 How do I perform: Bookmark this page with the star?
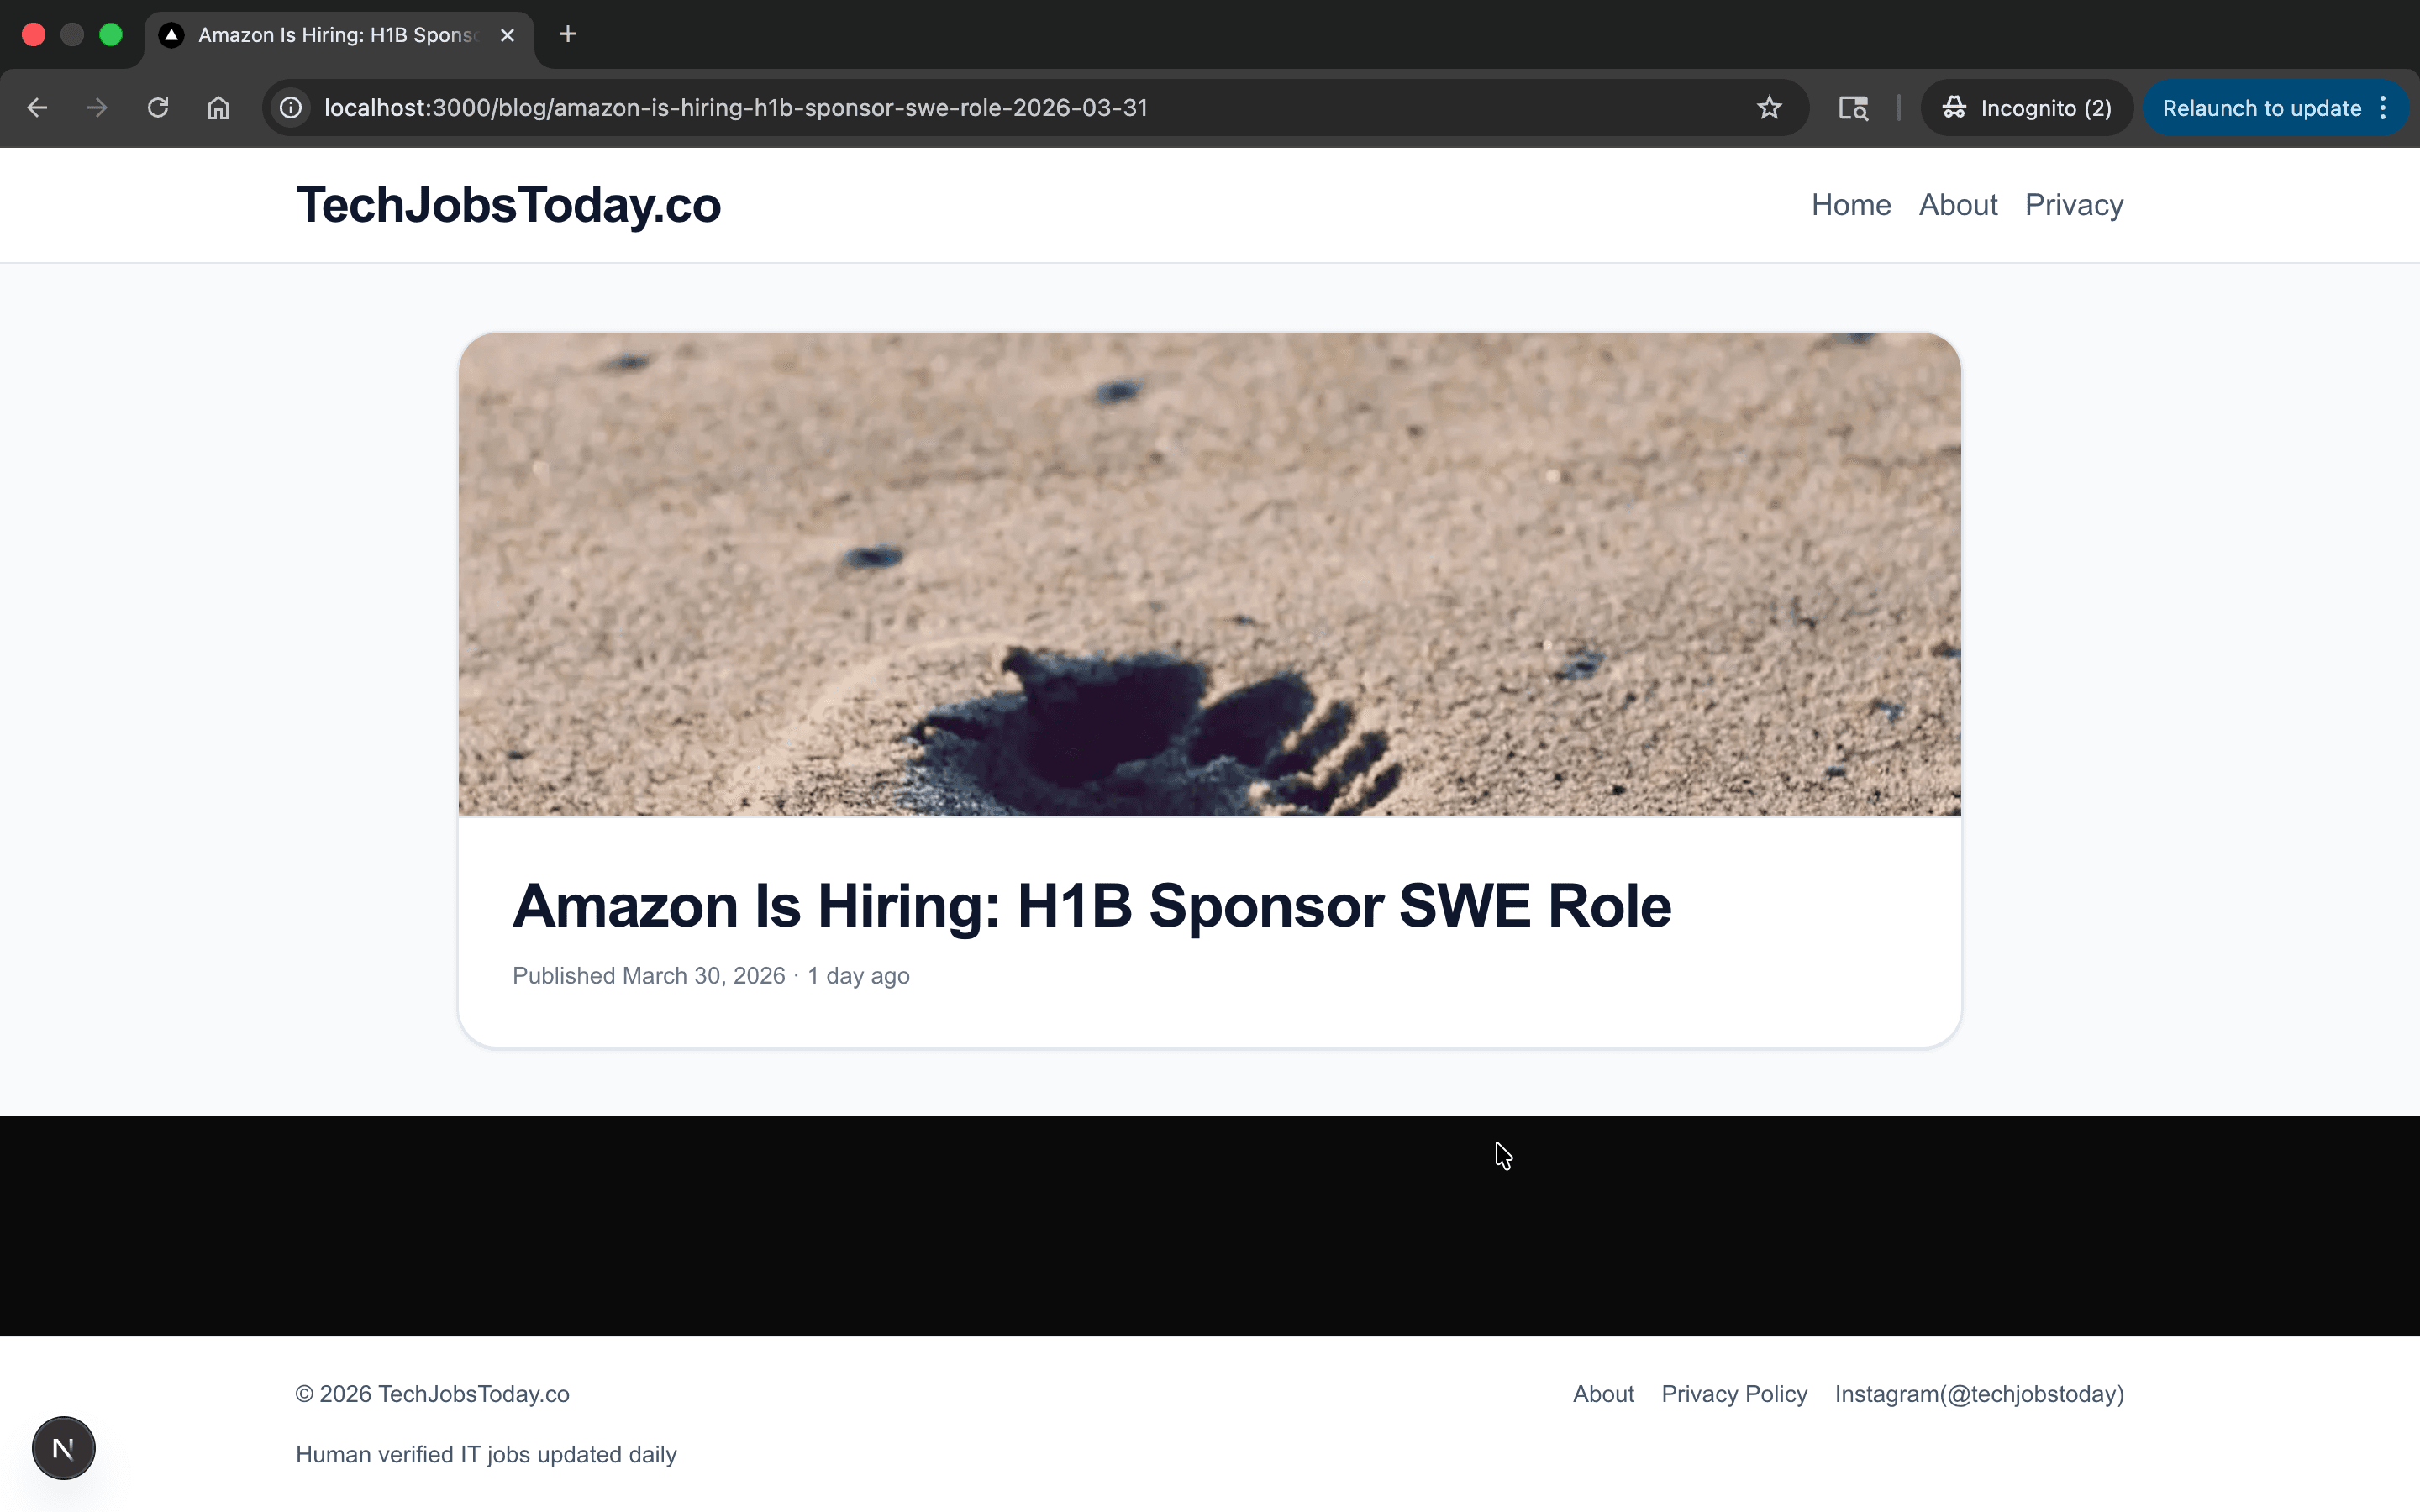[x=1769, y=108]
